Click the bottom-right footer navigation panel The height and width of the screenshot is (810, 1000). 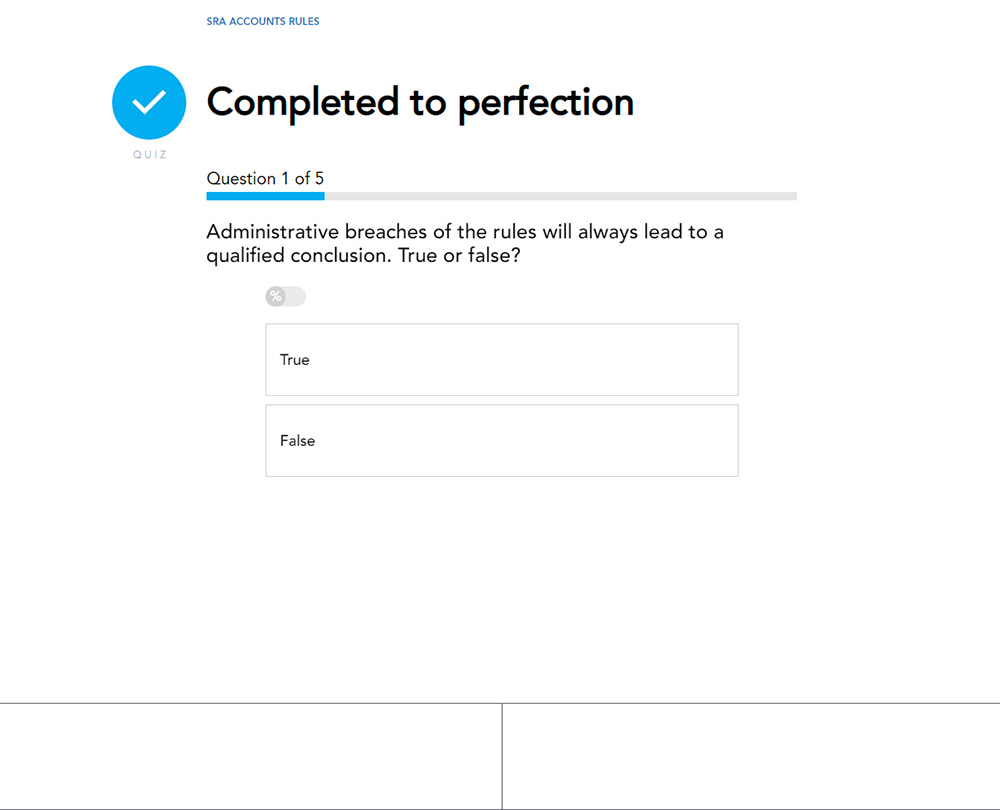[x=751, y=756]
